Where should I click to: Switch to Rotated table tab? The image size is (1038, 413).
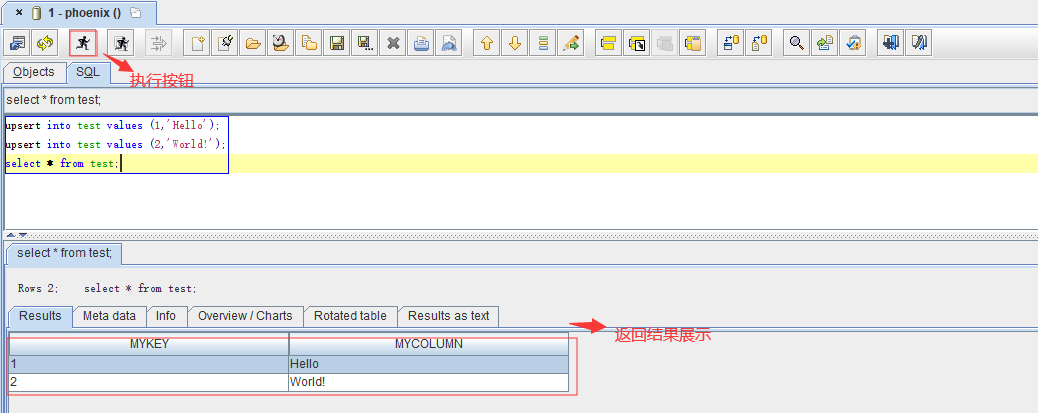pos(350,316)
